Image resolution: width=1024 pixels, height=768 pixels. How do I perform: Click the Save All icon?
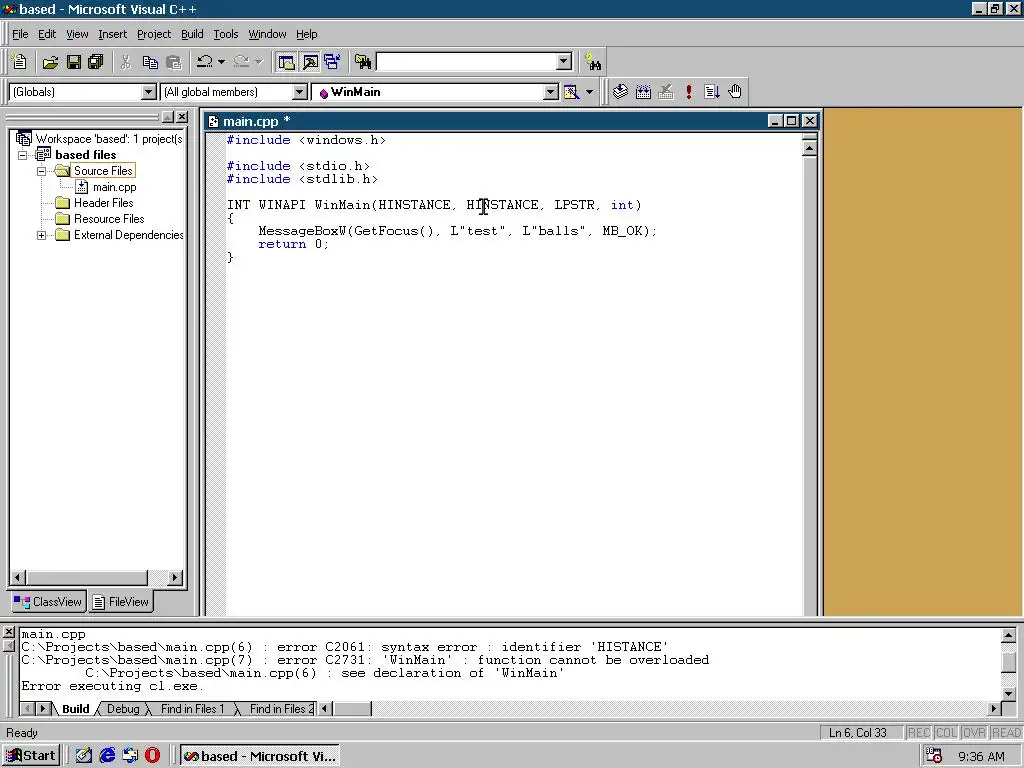click(x=96, y=62)
